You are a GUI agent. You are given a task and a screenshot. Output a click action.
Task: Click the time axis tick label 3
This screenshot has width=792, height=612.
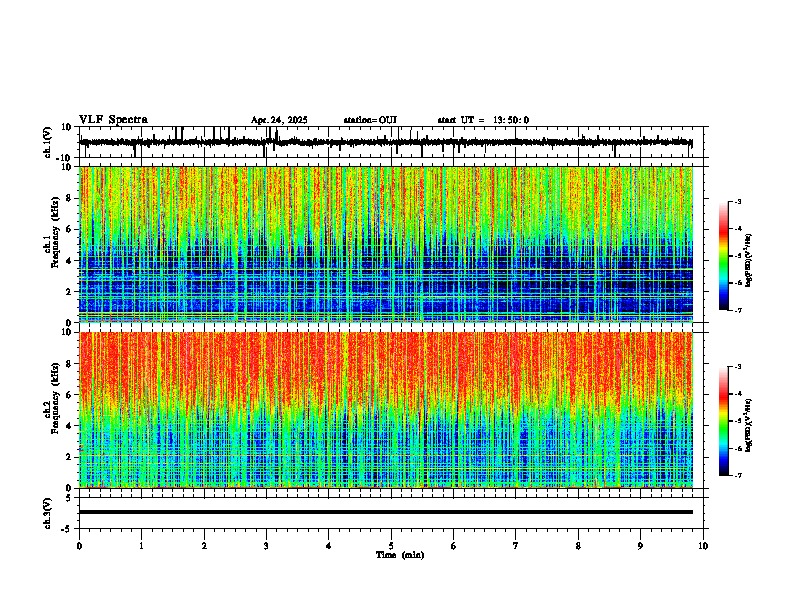[x=266, y=546]
